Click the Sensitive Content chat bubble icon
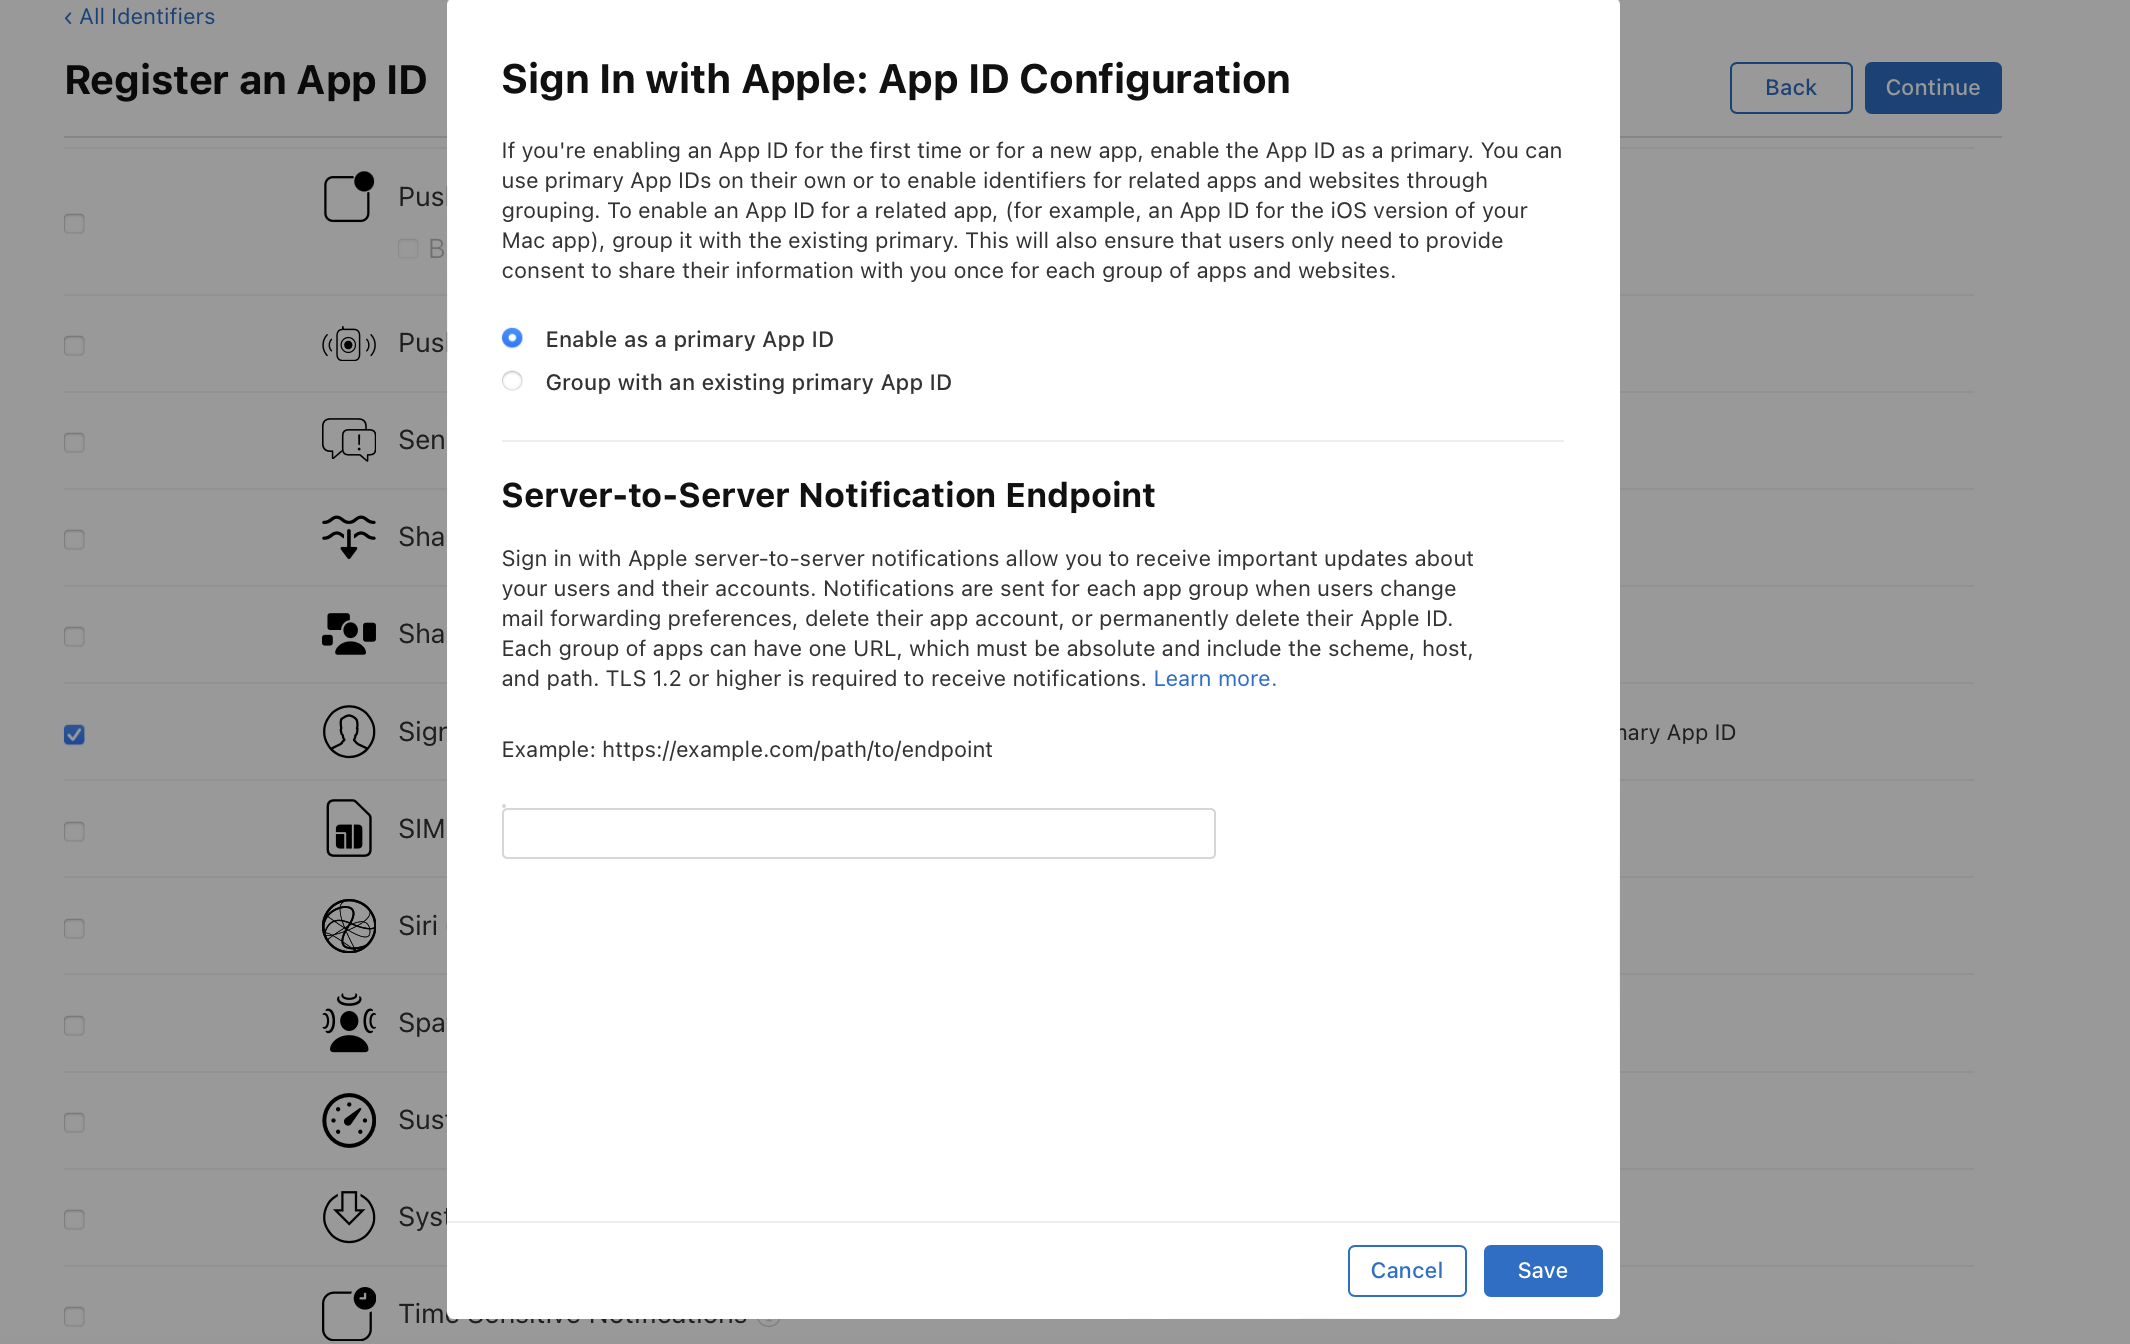2130x1344 pixels. coord(348,440)
